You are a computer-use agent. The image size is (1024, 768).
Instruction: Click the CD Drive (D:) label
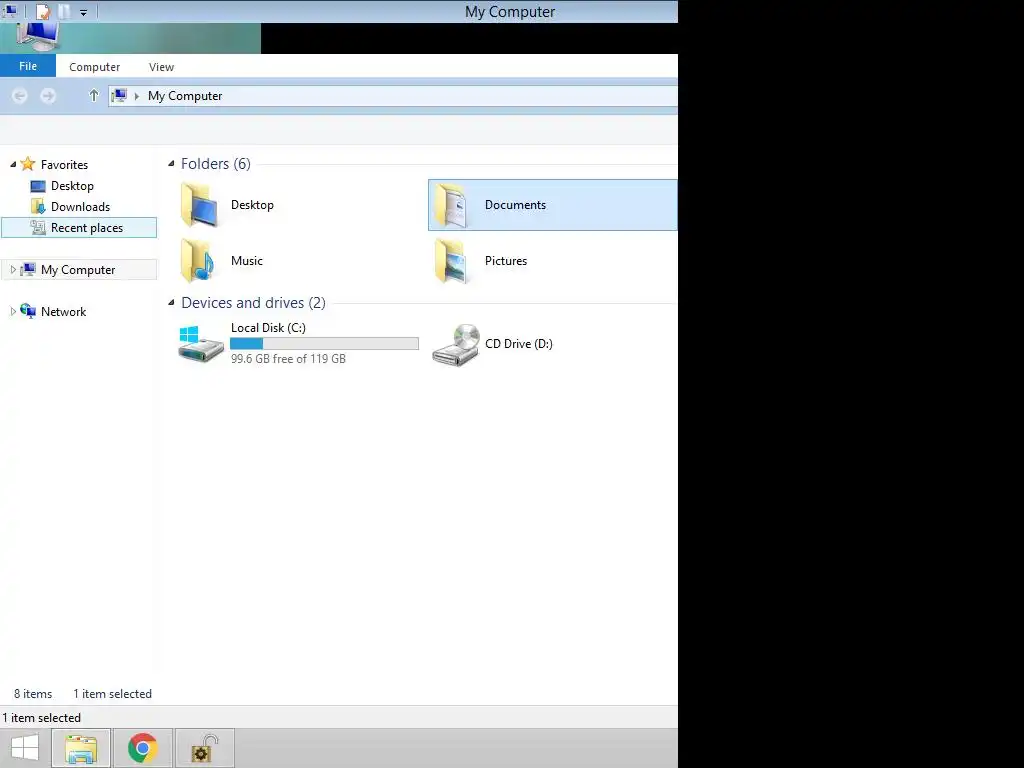pyautogui.click(x=519, y=344)
